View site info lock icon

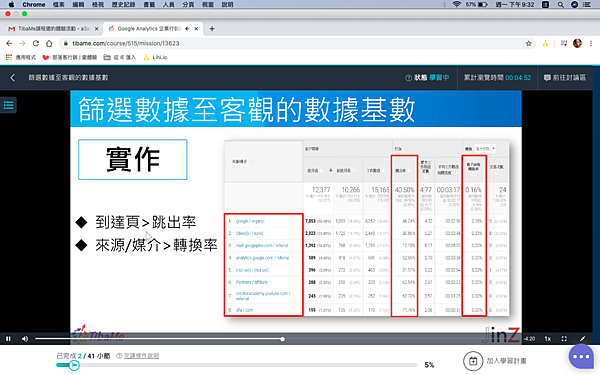[65, 43]
